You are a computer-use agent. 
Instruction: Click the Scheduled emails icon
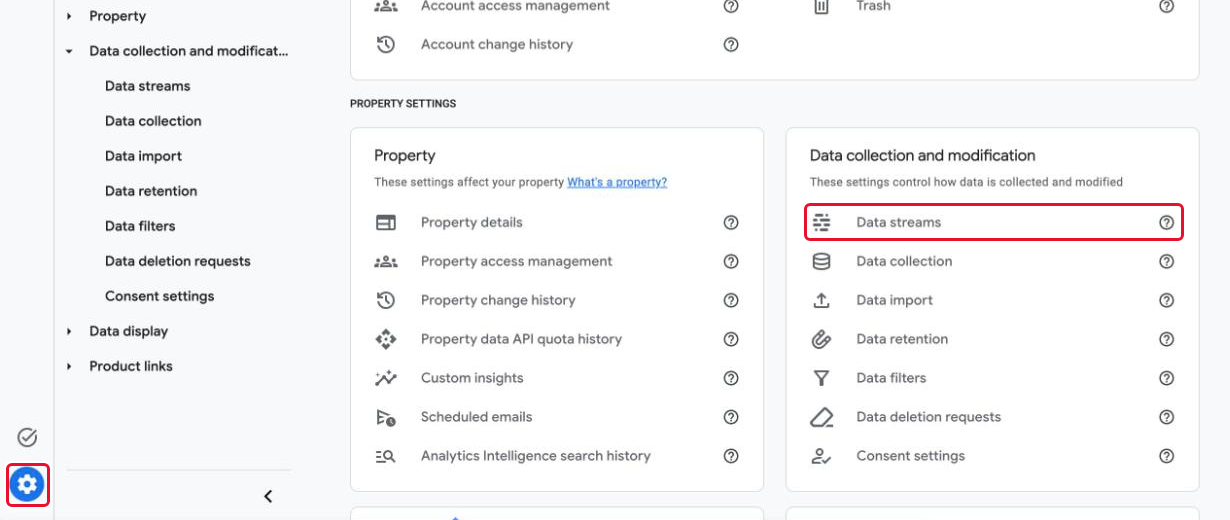click(x=386, y=417)
